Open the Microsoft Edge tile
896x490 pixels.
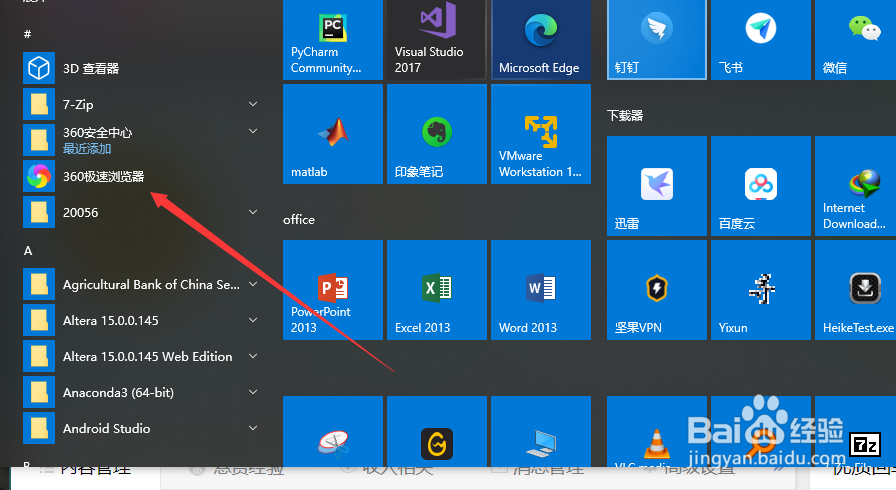pyautogui.click(x=541, y=39)
